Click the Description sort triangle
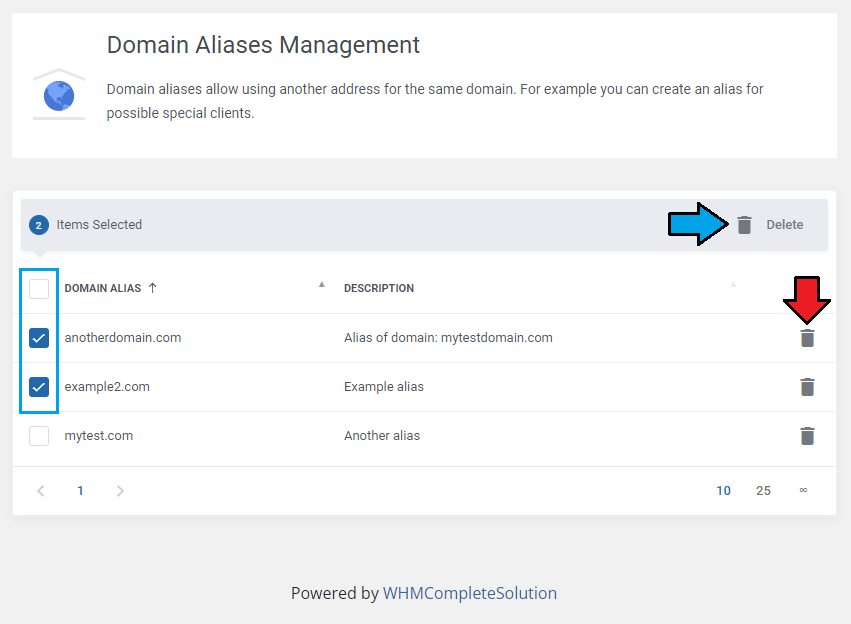The height and width of the screenshot is (624, 851). point(733,284)
